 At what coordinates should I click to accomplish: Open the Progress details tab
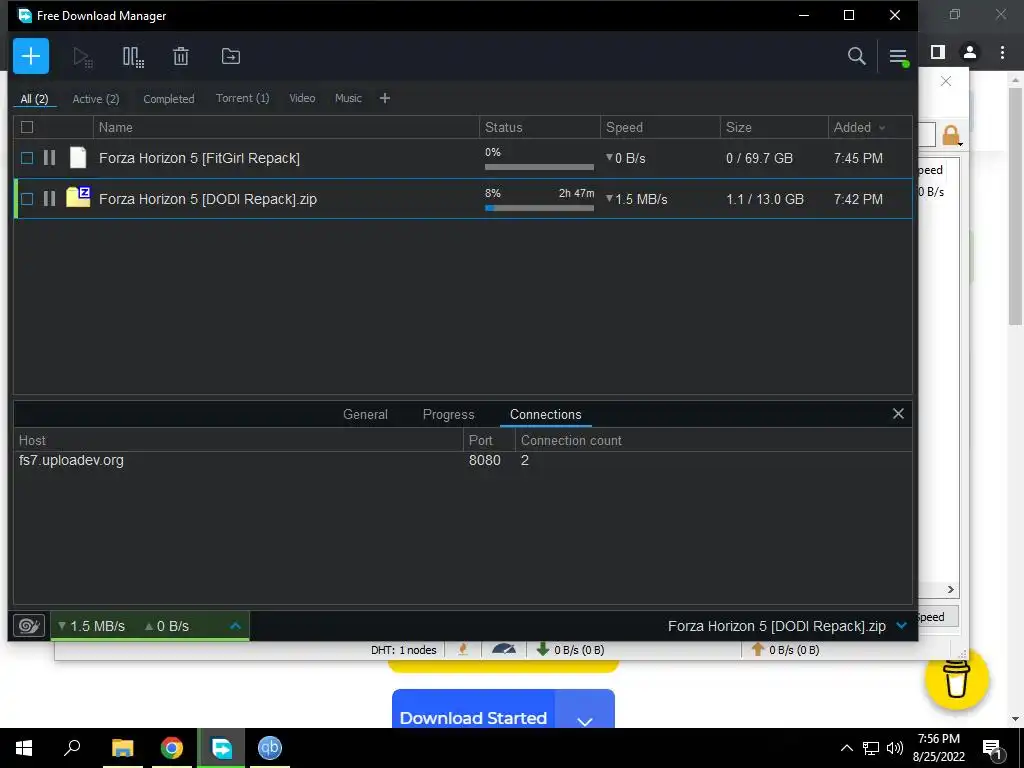(448, 414)
